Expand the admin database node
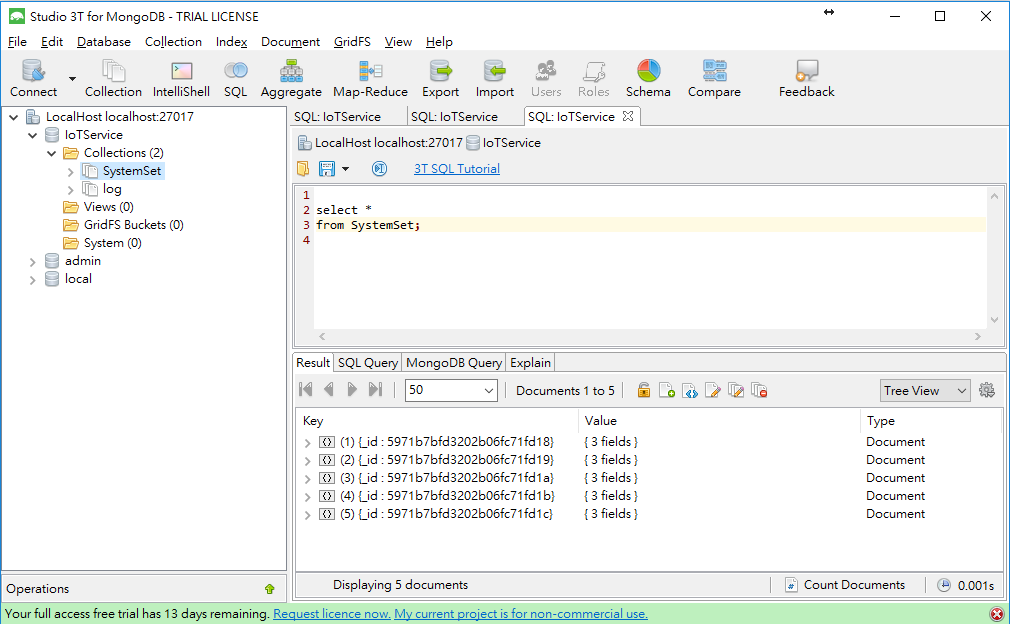Viewport: 1010px width, 624px height. coord(32,261)
